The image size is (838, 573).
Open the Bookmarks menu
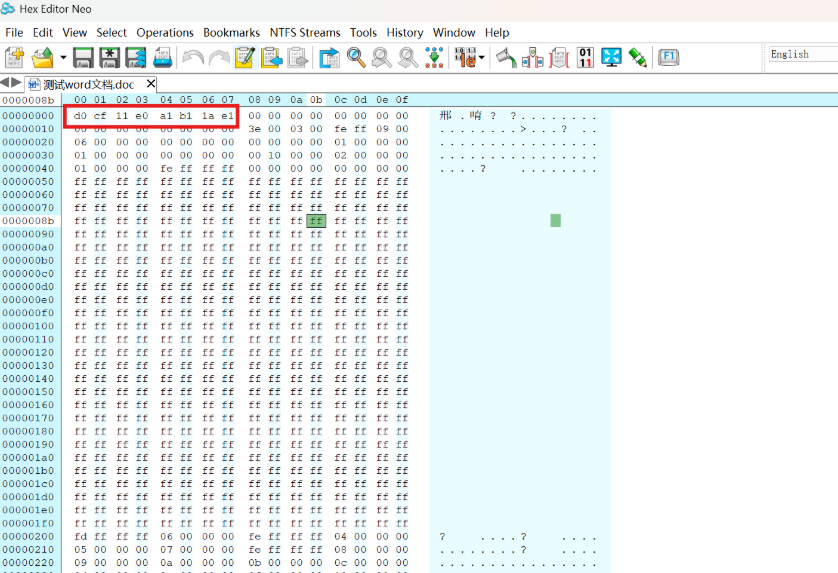(231, 32)
